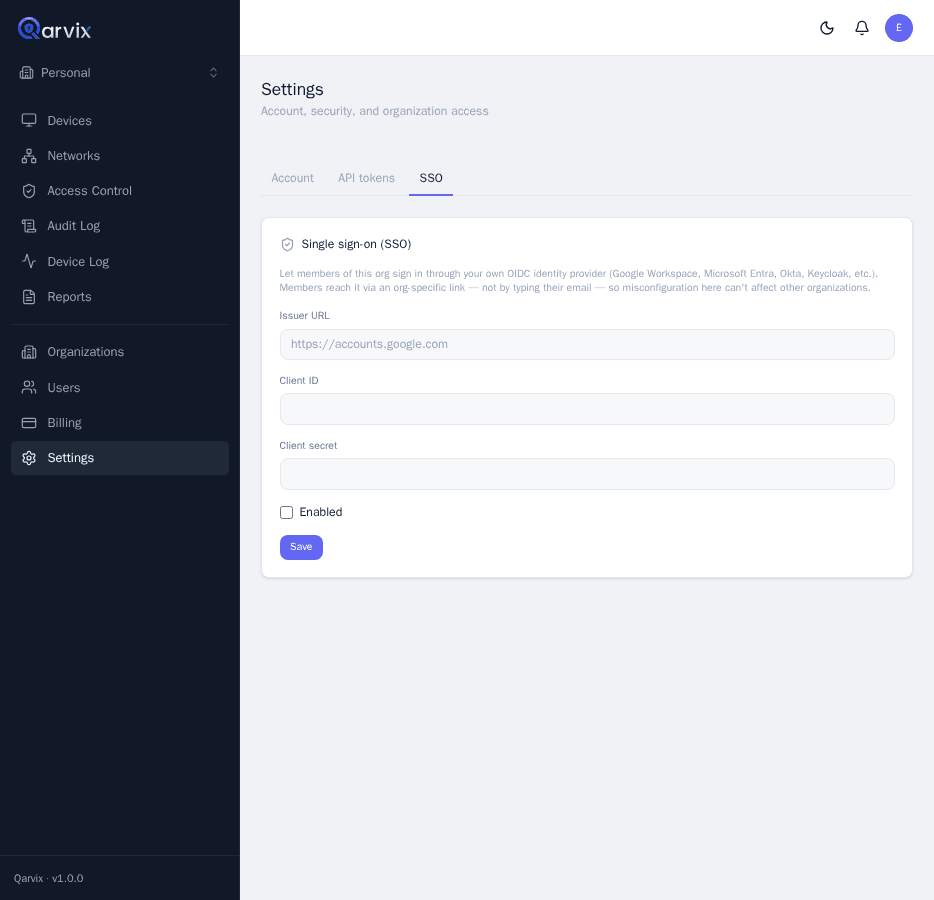The width and height of the screenshot is (934, 900).
Task: Expand the Personal organization switcher
Action: tap(120, 73)
